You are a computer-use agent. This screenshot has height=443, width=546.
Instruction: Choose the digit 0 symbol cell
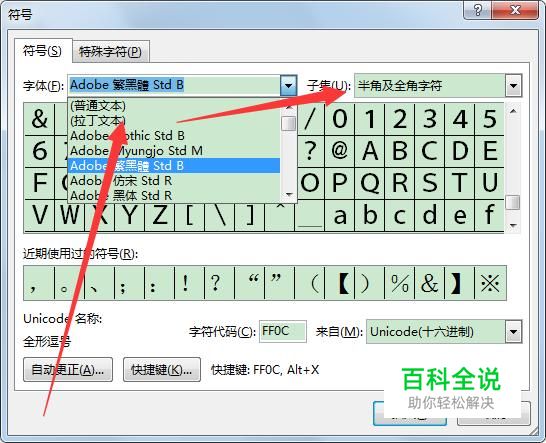click(x=340, y=119)
